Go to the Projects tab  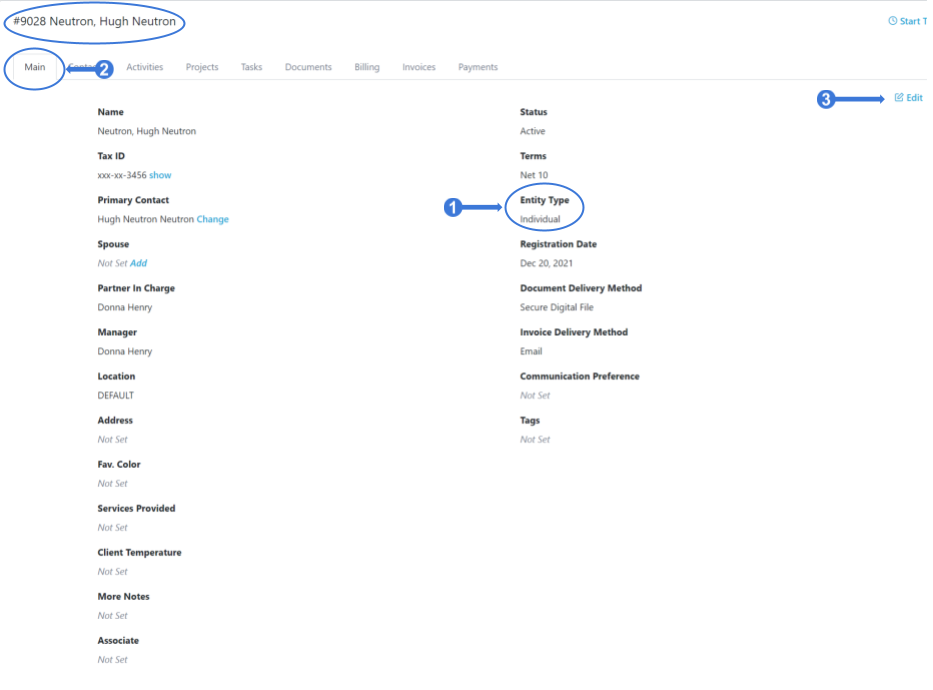(x=202, y=68)
